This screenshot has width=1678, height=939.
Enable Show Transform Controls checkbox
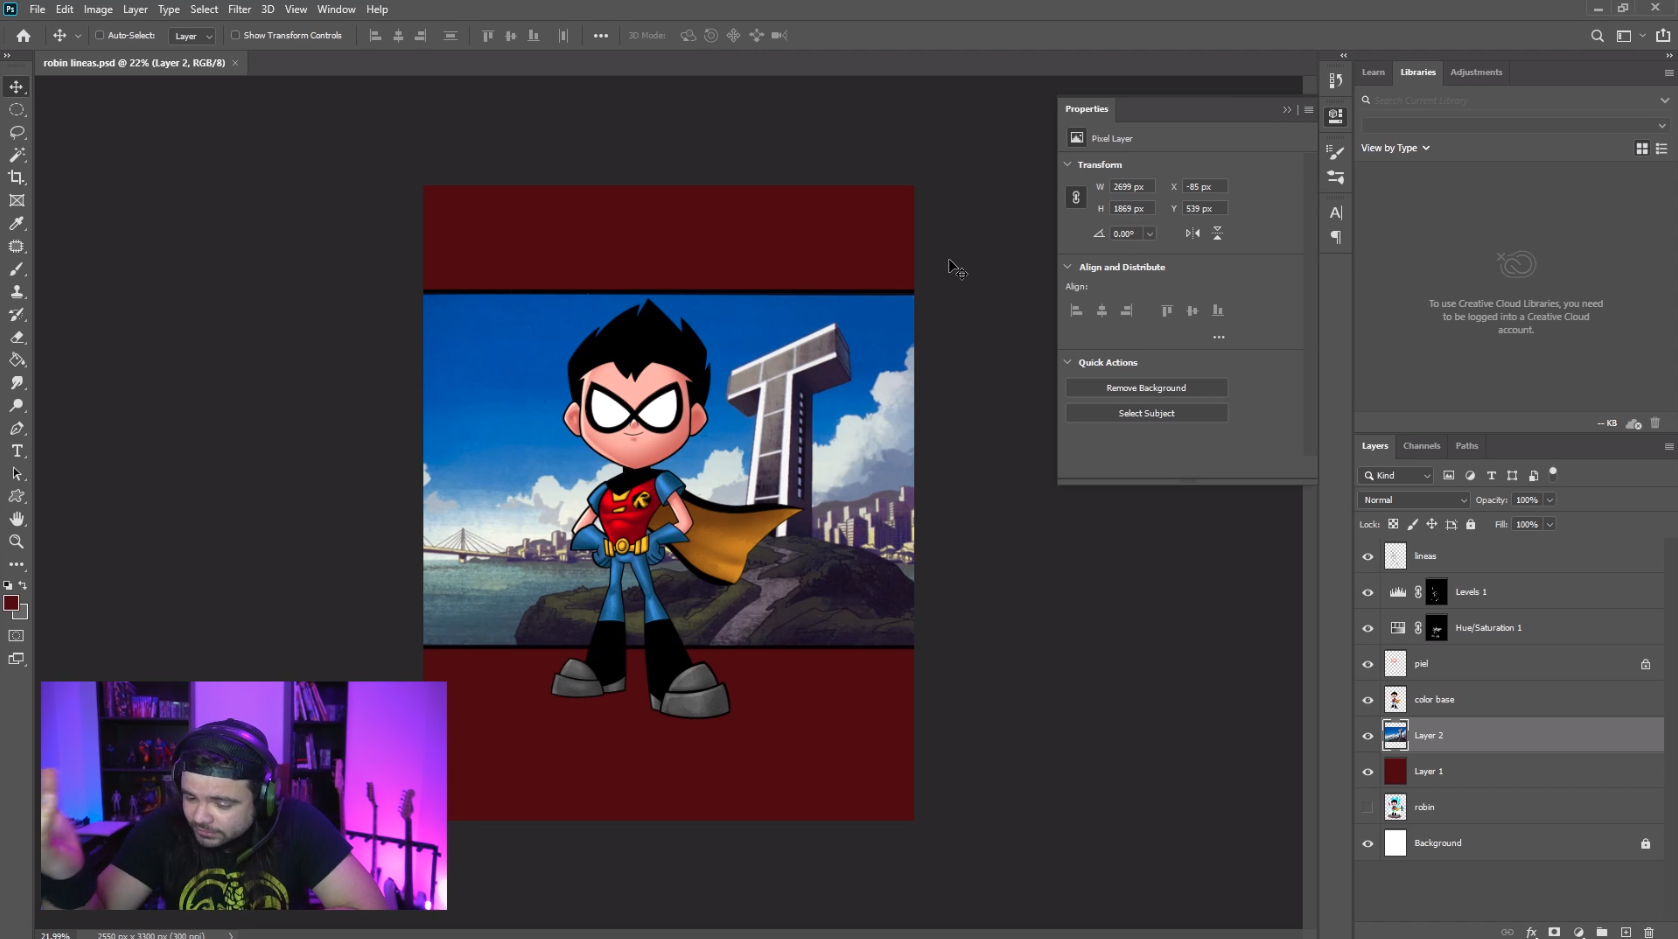click(x=236, y=35)
